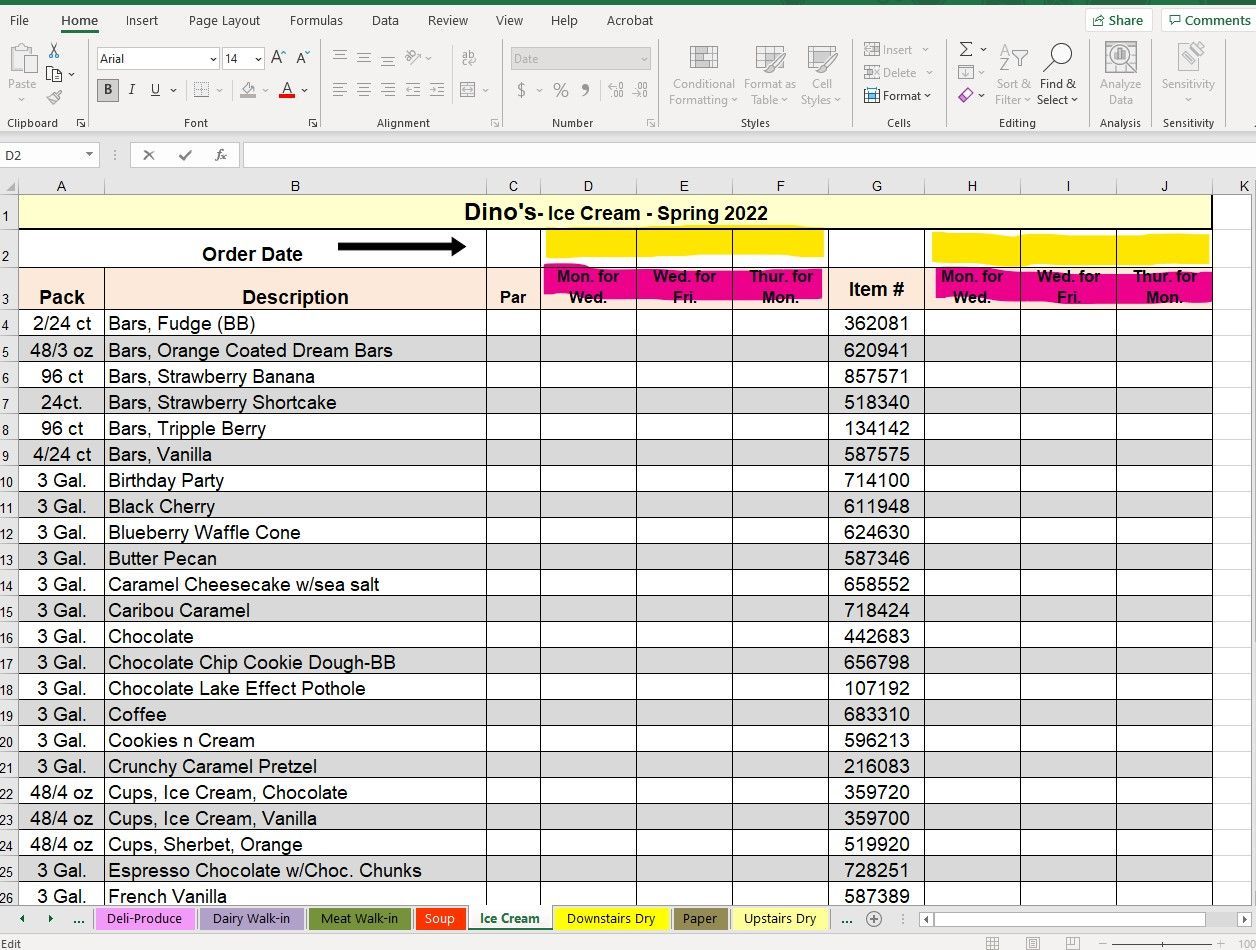Click the Decrease Decimal icon
The image size is (1256, 950).
(641, 90)
